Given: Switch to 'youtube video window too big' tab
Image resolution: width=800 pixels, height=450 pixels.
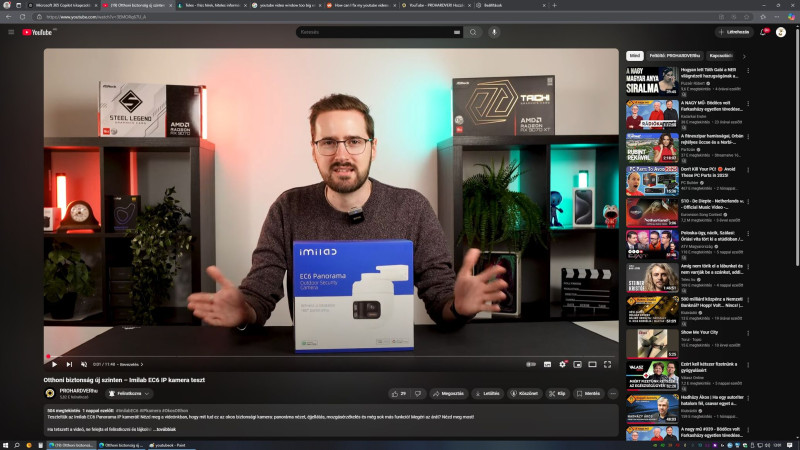Looking at the screenshot, I should coord(286,5).
